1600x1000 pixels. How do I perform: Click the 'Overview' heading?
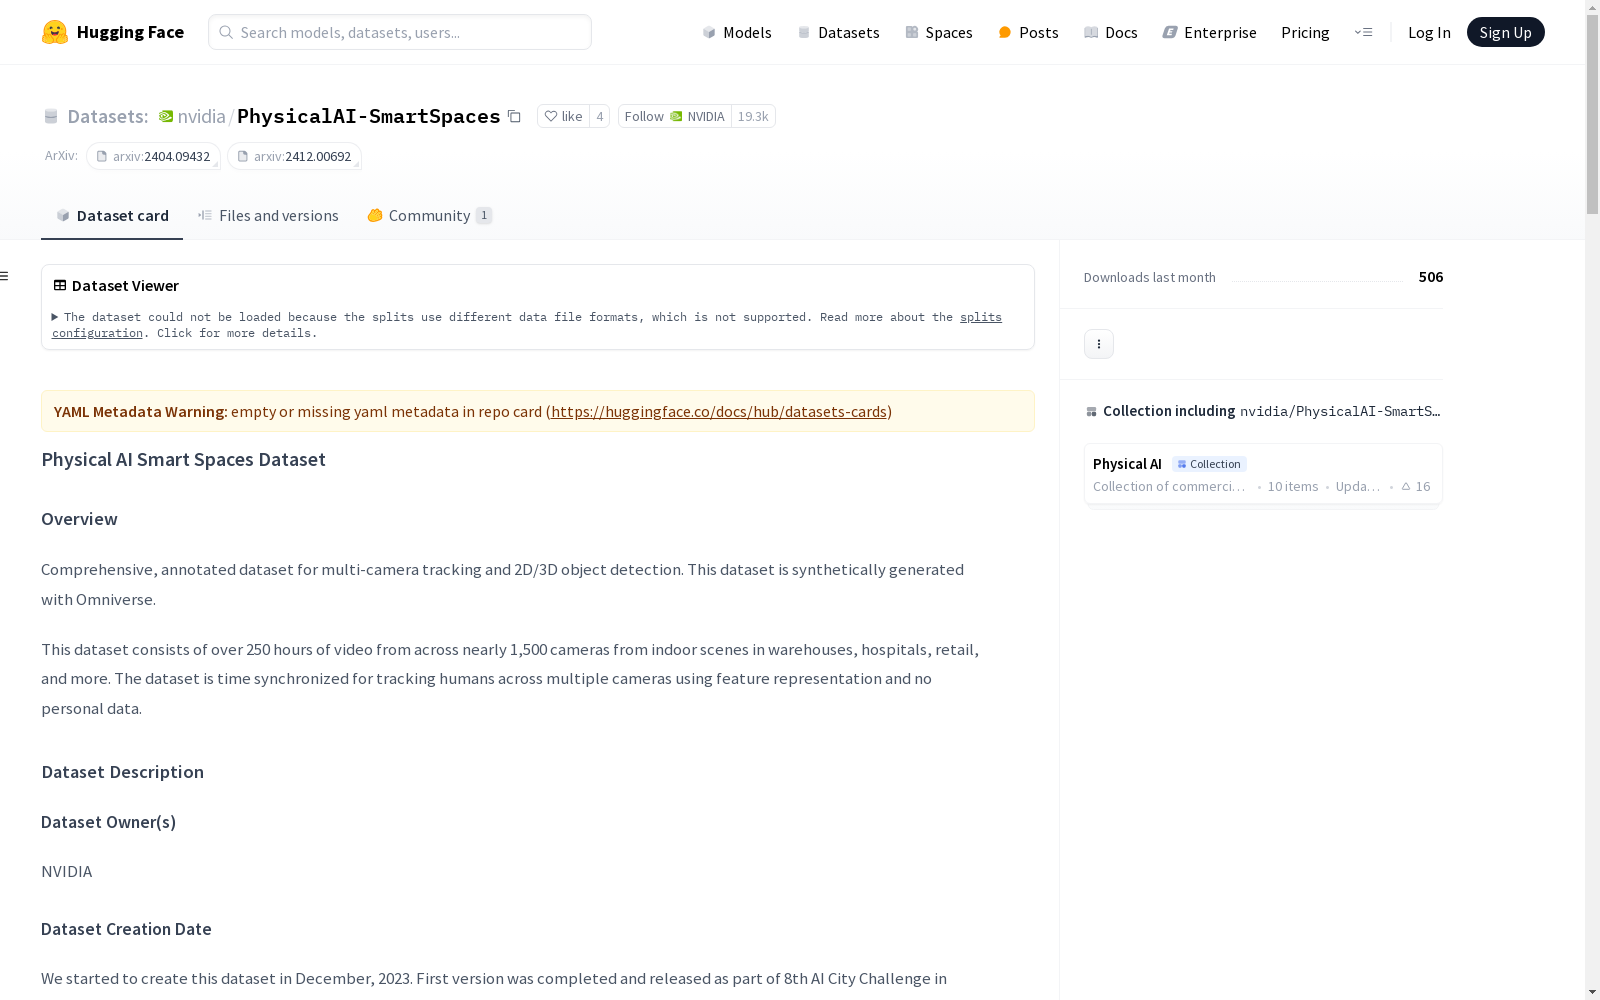tap(79, 519)
